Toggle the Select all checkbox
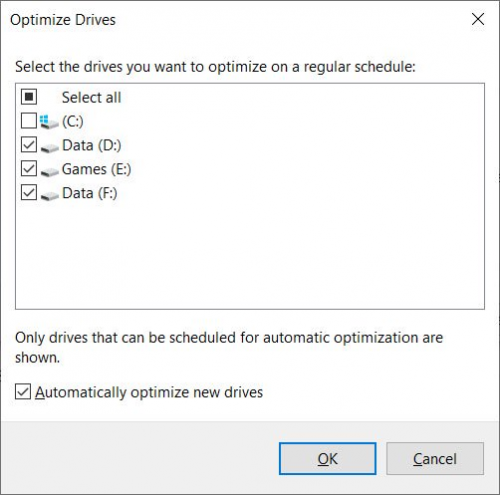Image resolution: width=500 pixels, height=495 pixels. pyautogui.click(x=29, y=97)
